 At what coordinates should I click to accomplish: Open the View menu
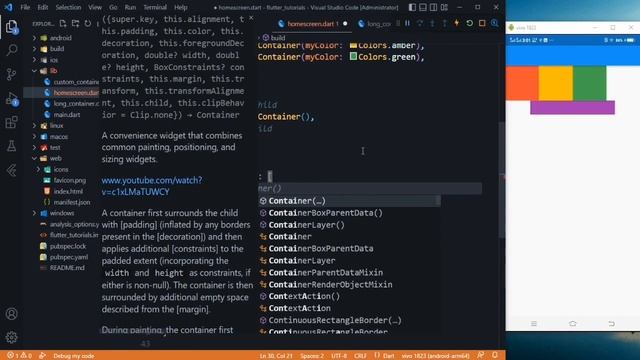95,7
